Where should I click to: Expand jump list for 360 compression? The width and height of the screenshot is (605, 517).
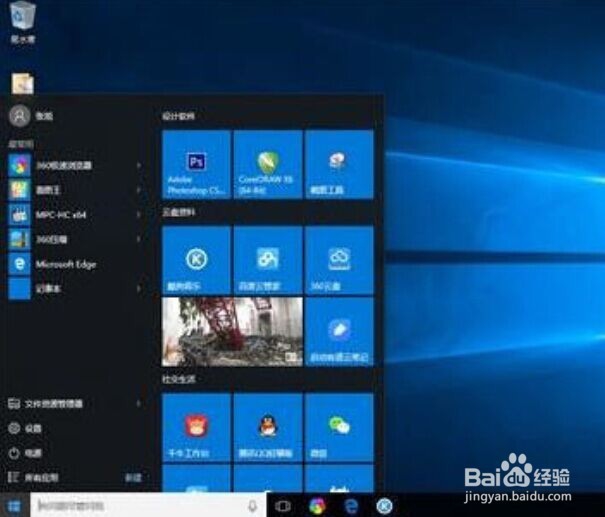click(x=139, y=239)
